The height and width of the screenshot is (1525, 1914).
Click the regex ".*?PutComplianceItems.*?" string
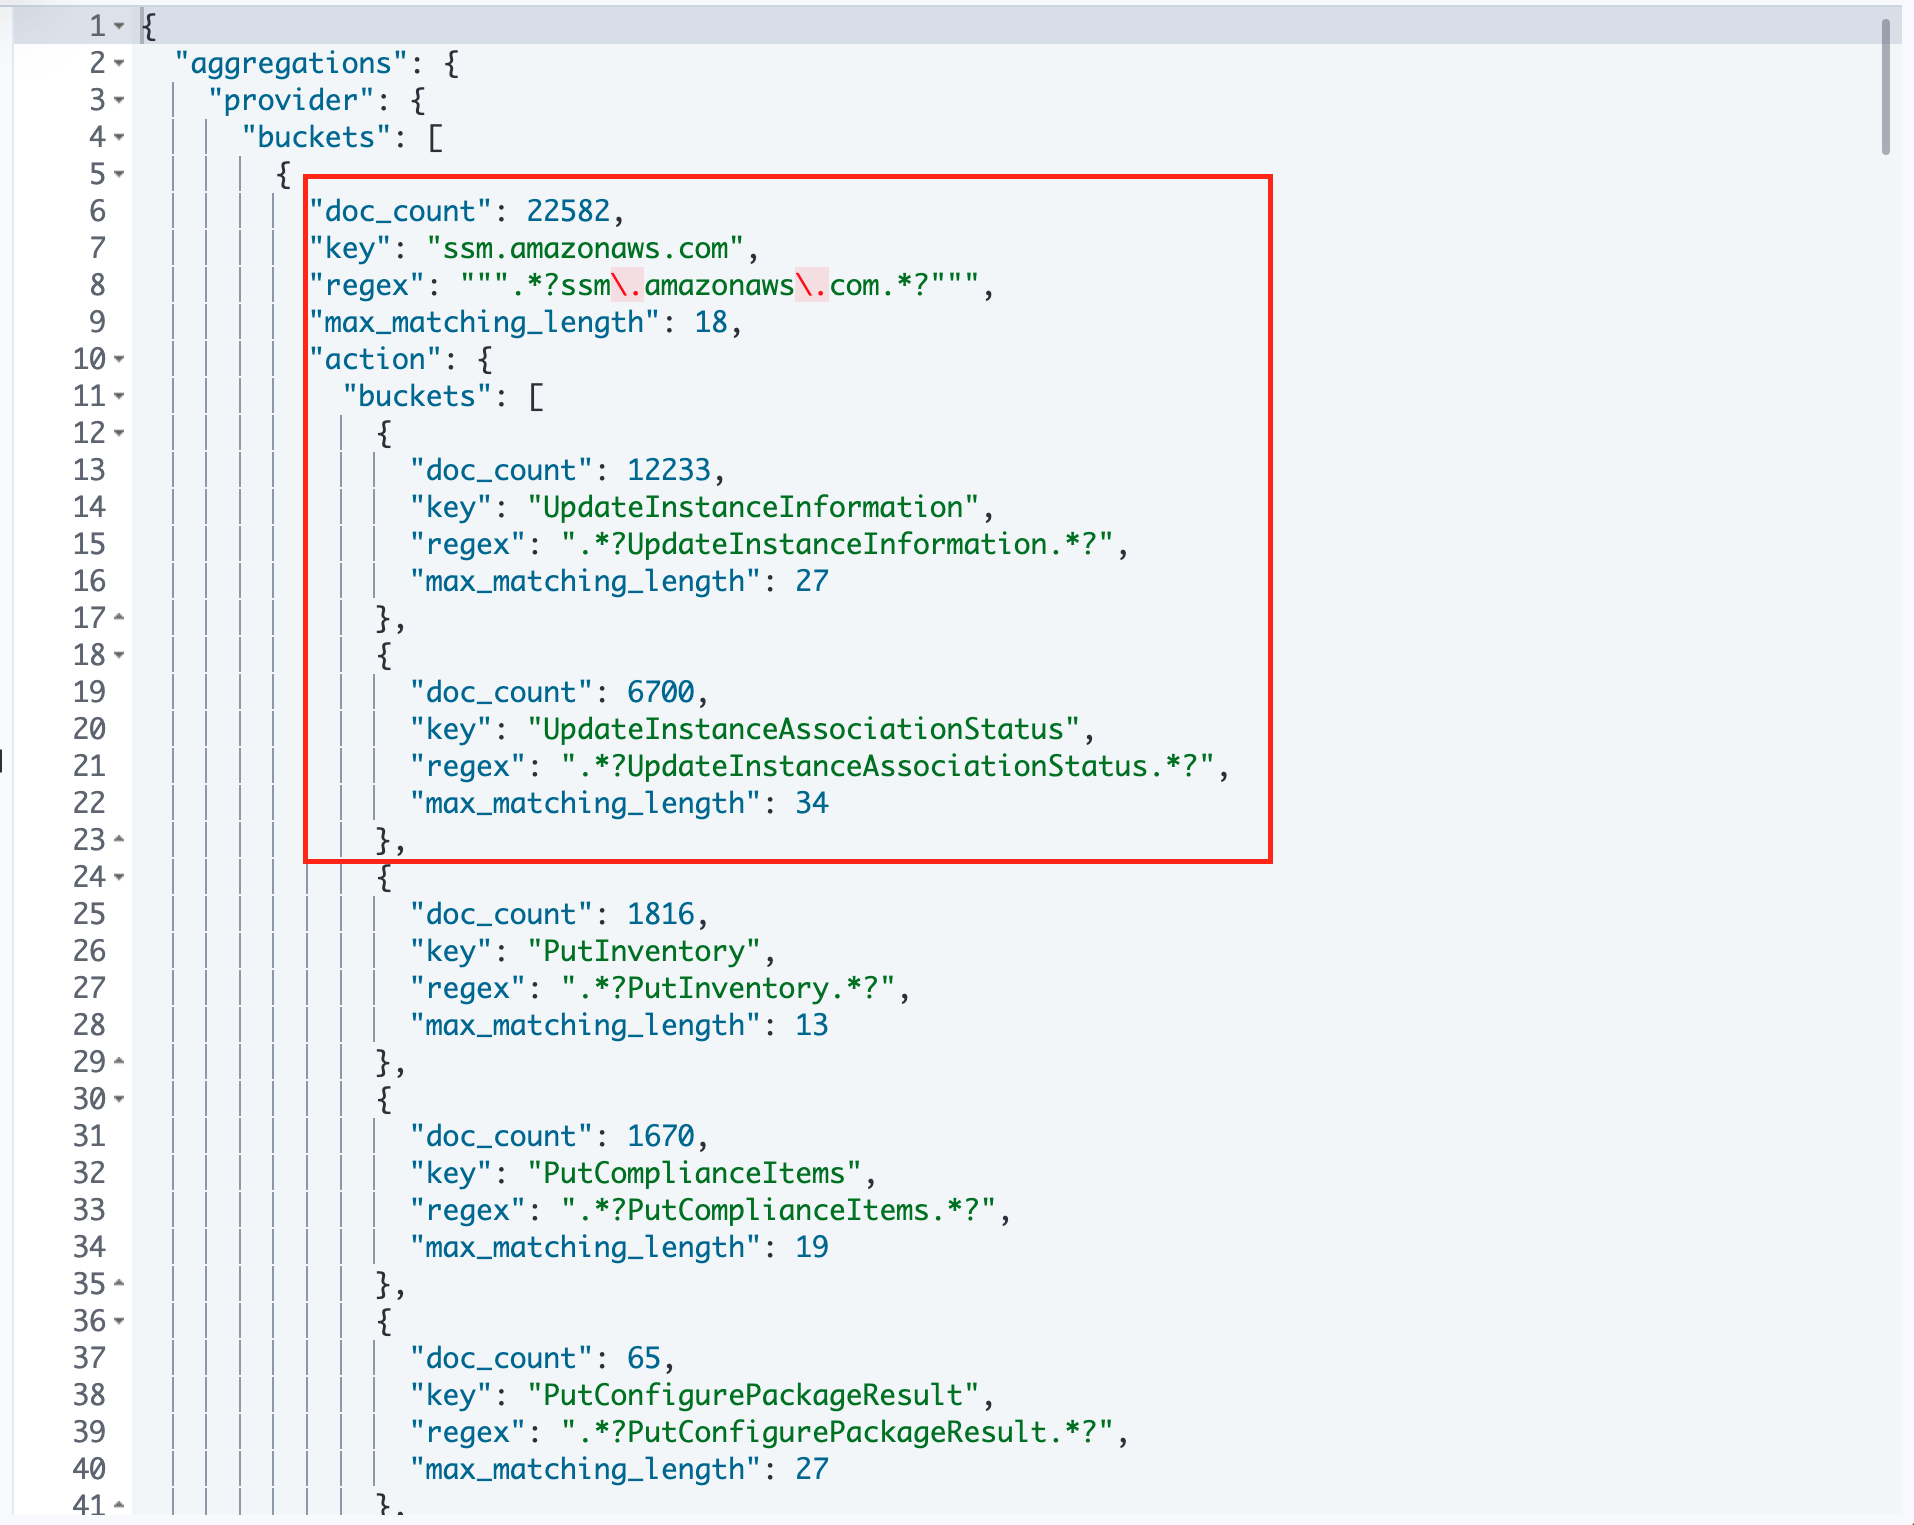click(778, 1210)
